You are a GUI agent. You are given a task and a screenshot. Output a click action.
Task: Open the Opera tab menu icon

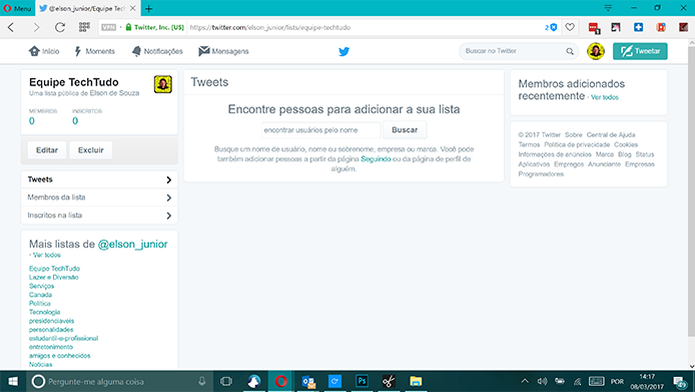pyautogui.click(x=608, y=8)
